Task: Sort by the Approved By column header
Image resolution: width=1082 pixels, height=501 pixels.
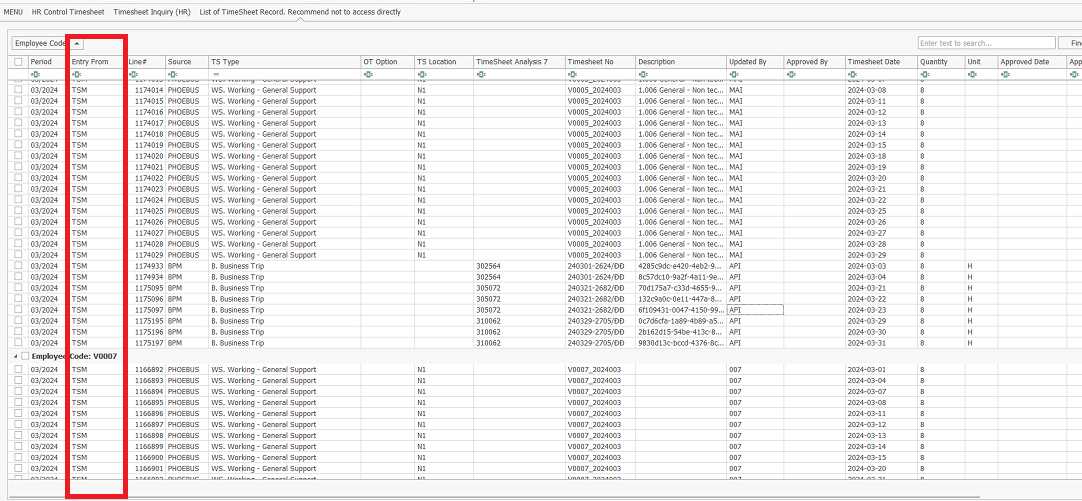Action: tap(807, 62)
